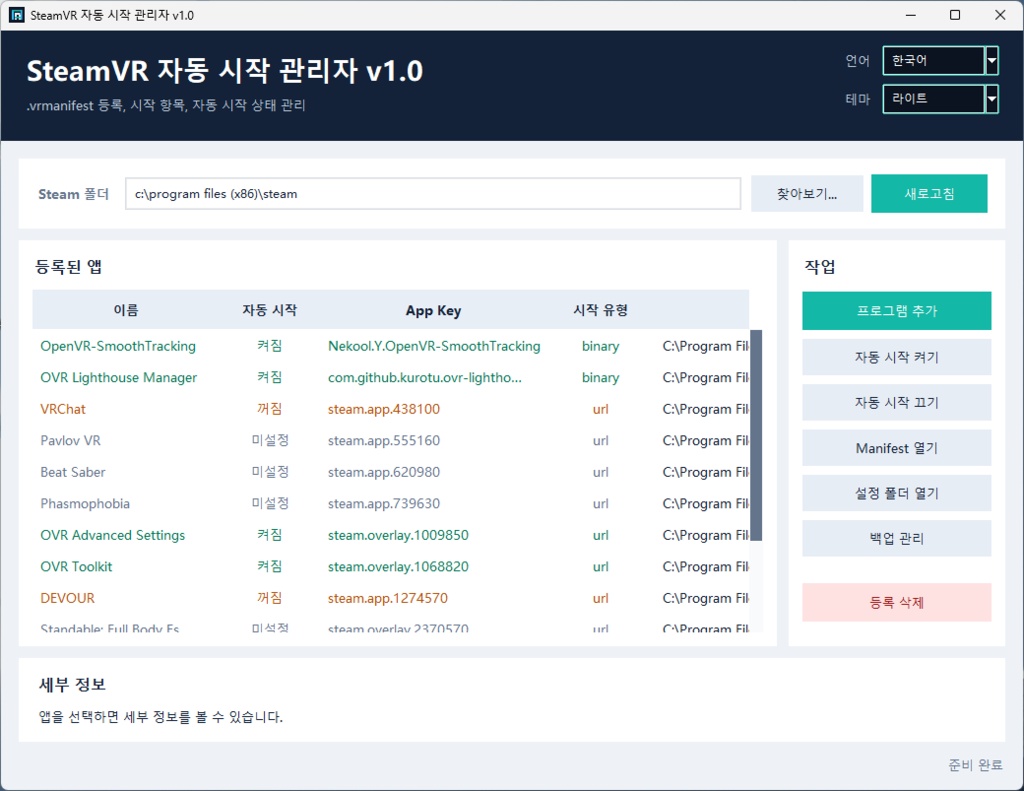Select the OVR Advanced Settings row
The height and width of the screenshot is (791, 1024).
[x=391, y=535]
